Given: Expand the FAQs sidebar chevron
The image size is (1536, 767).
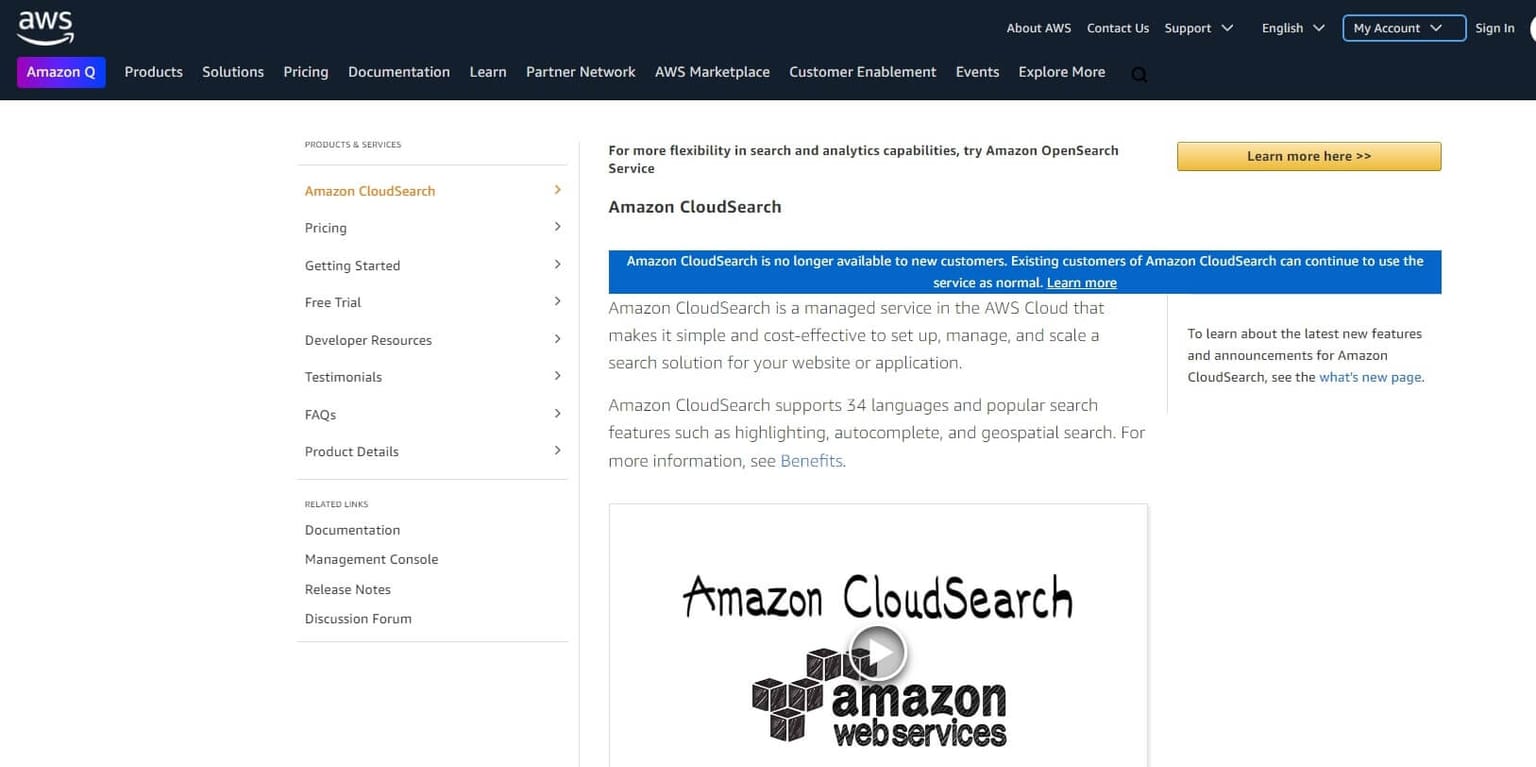Looking at the screenshot, I should (557, 413).
